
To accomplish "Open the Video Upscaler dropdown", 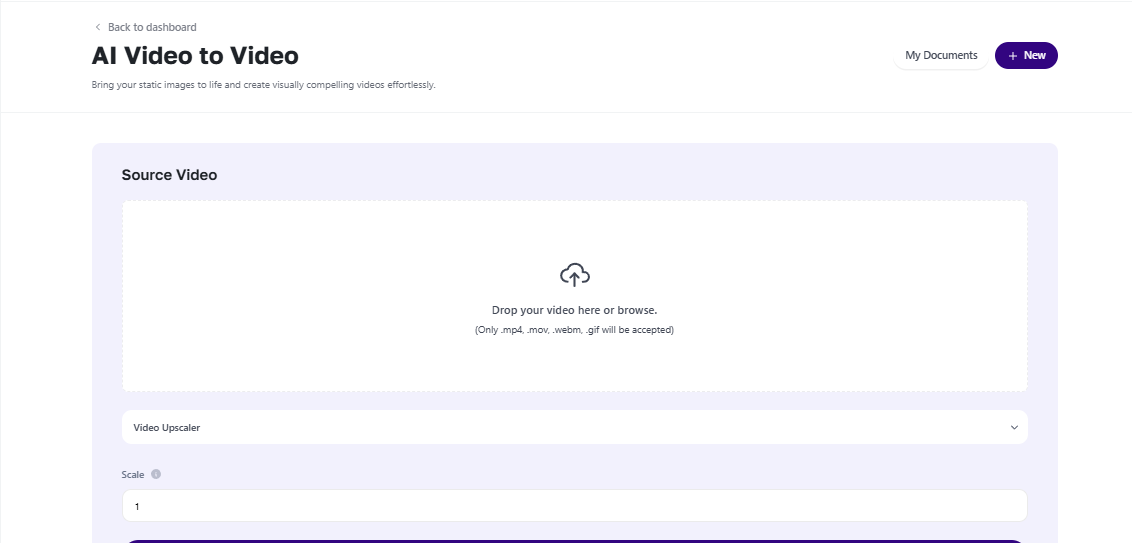I will [575, 427].
